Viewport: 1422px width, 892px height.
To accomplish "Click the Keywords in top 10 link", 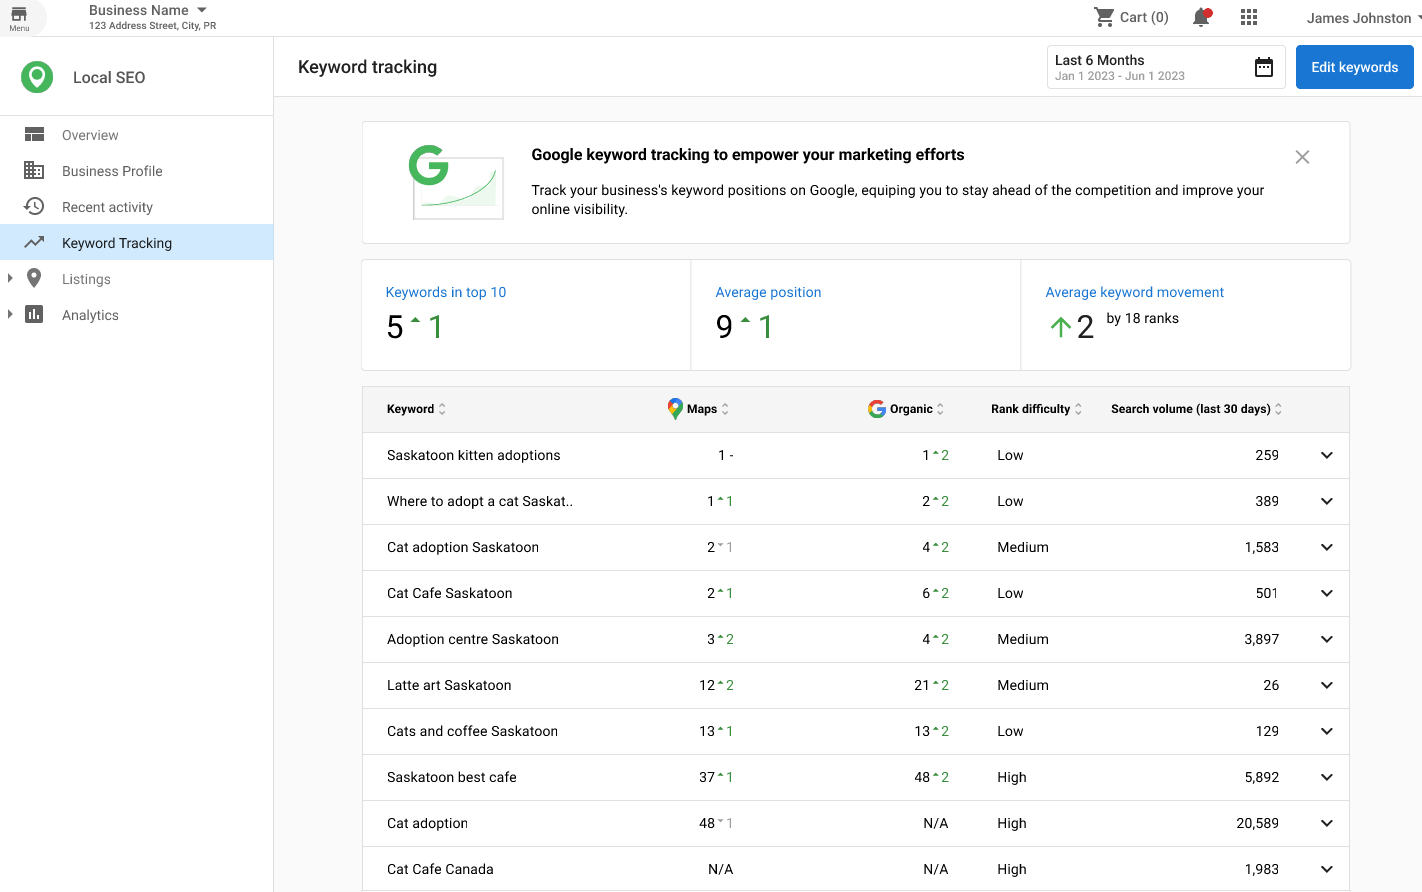I will (446, 292).
